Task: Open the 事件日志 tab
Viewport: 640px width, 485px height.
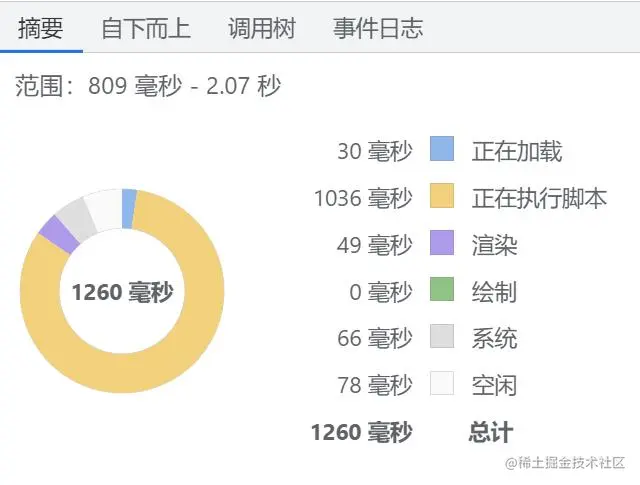Action: 378,27
